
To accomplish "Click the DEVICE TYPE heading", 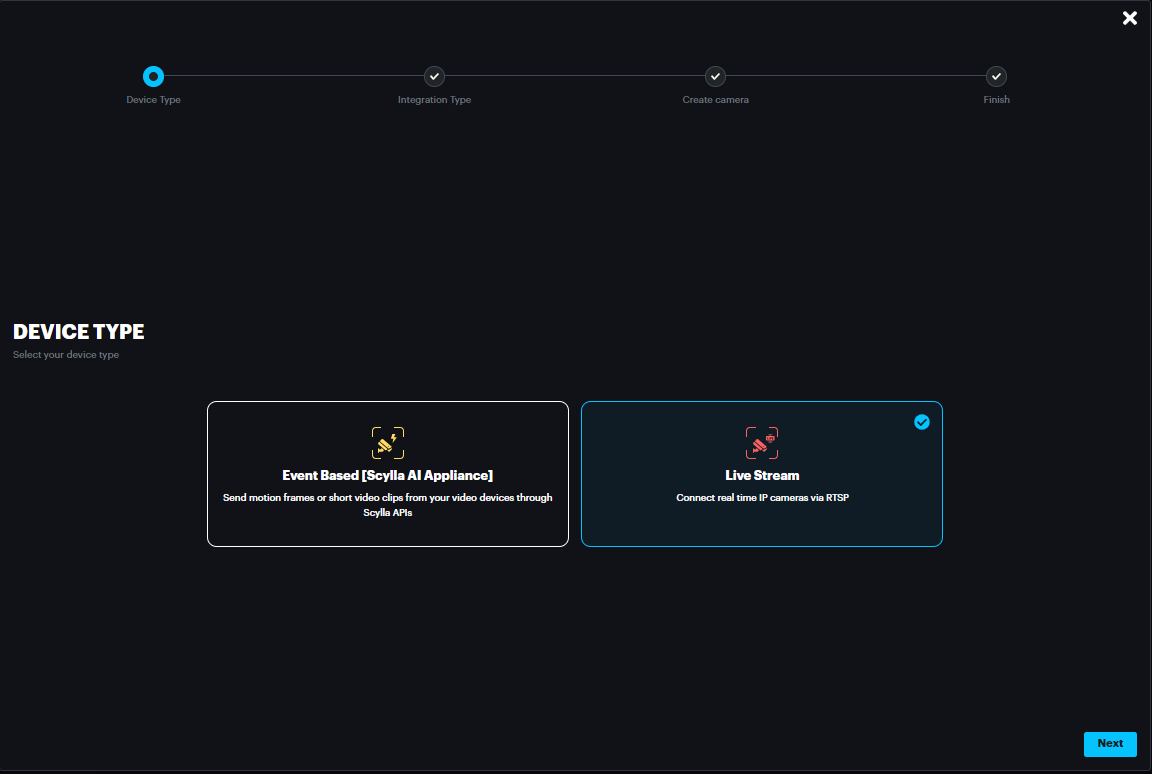I will coord(79,332).
